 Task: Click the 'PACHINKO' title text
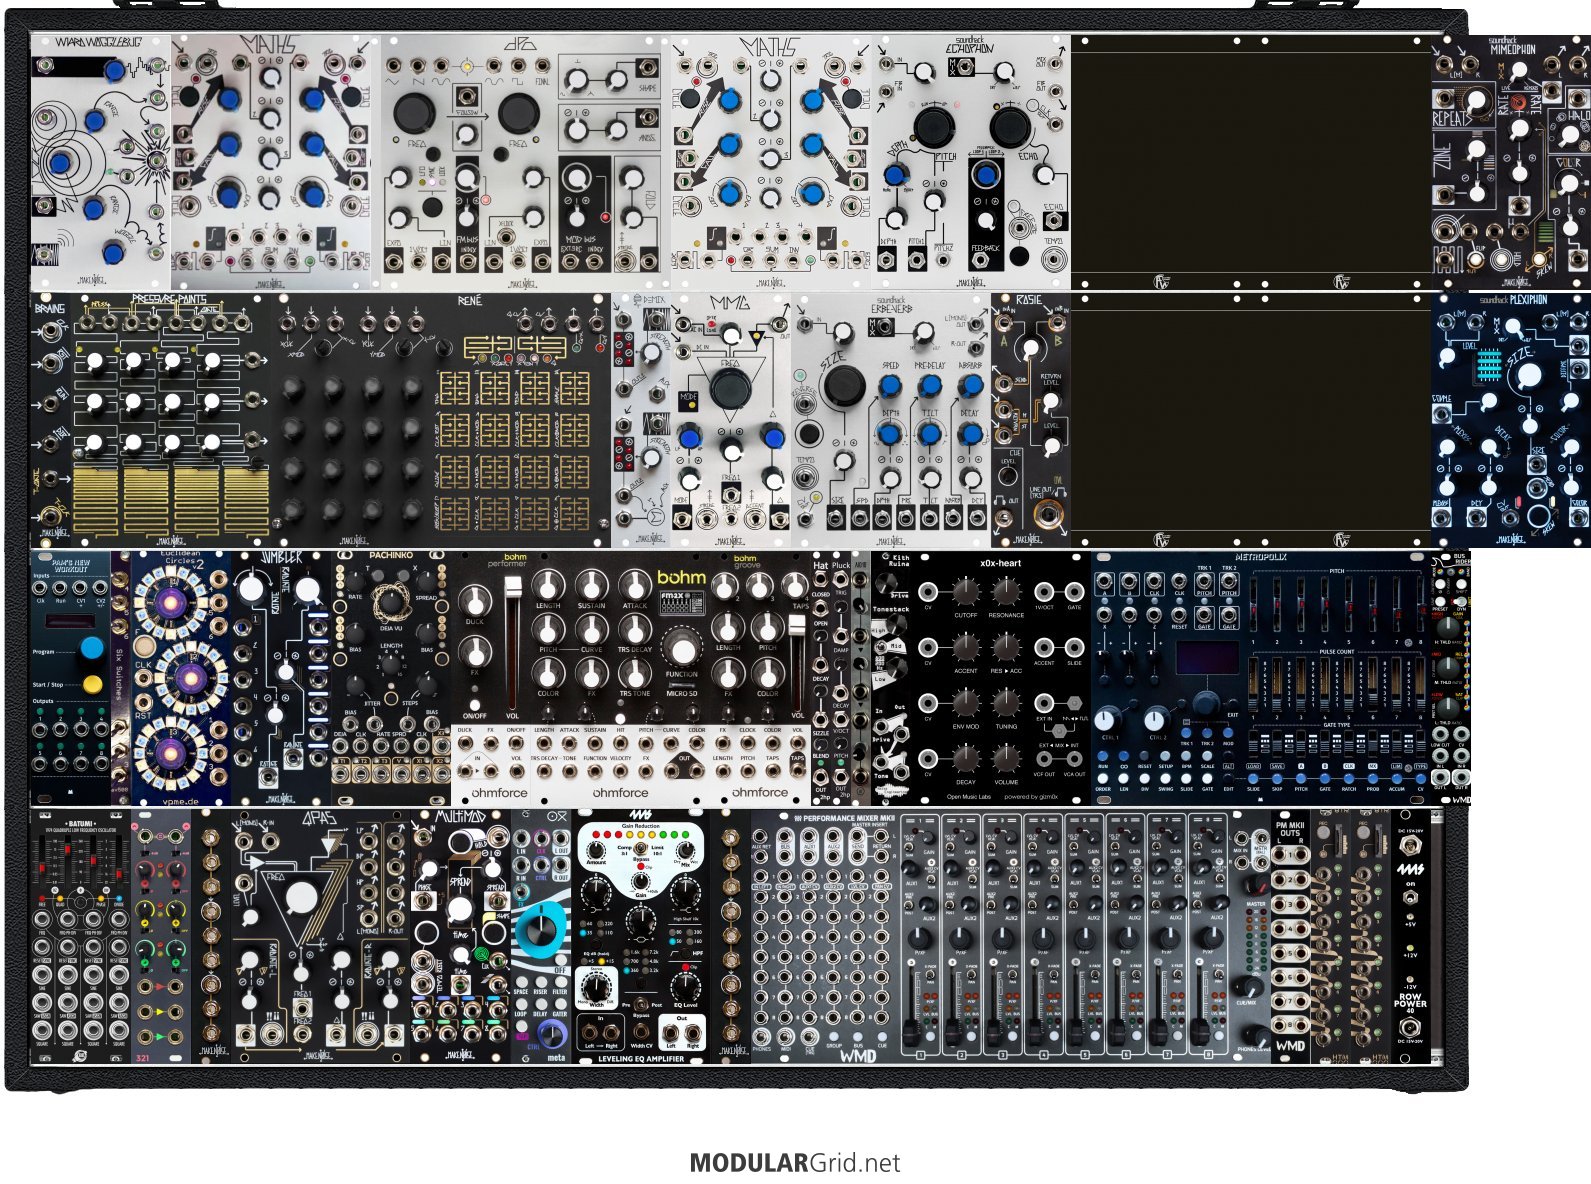click(391, 554)
